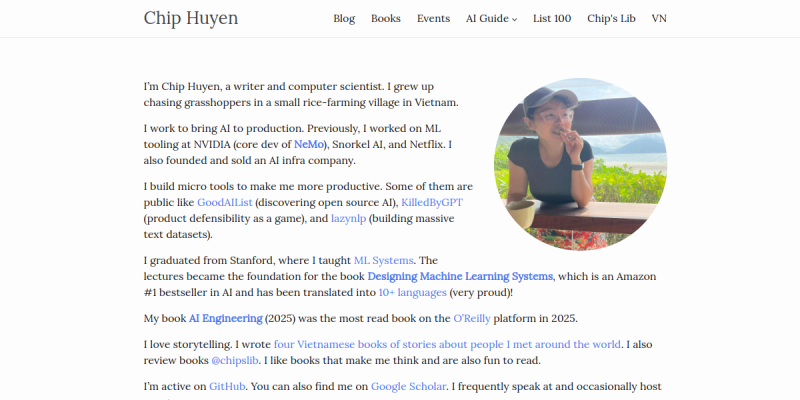Viewport: 800px width, 400px height.
Task: Switch to the VN language version
Action: pyautogui.click(x=659, y=18)
